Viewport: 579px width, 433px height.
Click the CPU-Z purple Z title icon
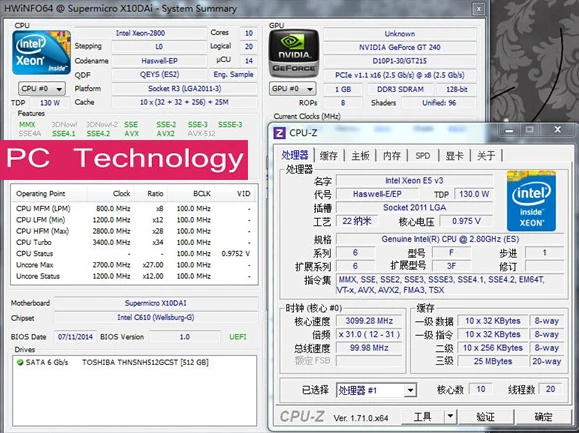[x=279, y=133]
